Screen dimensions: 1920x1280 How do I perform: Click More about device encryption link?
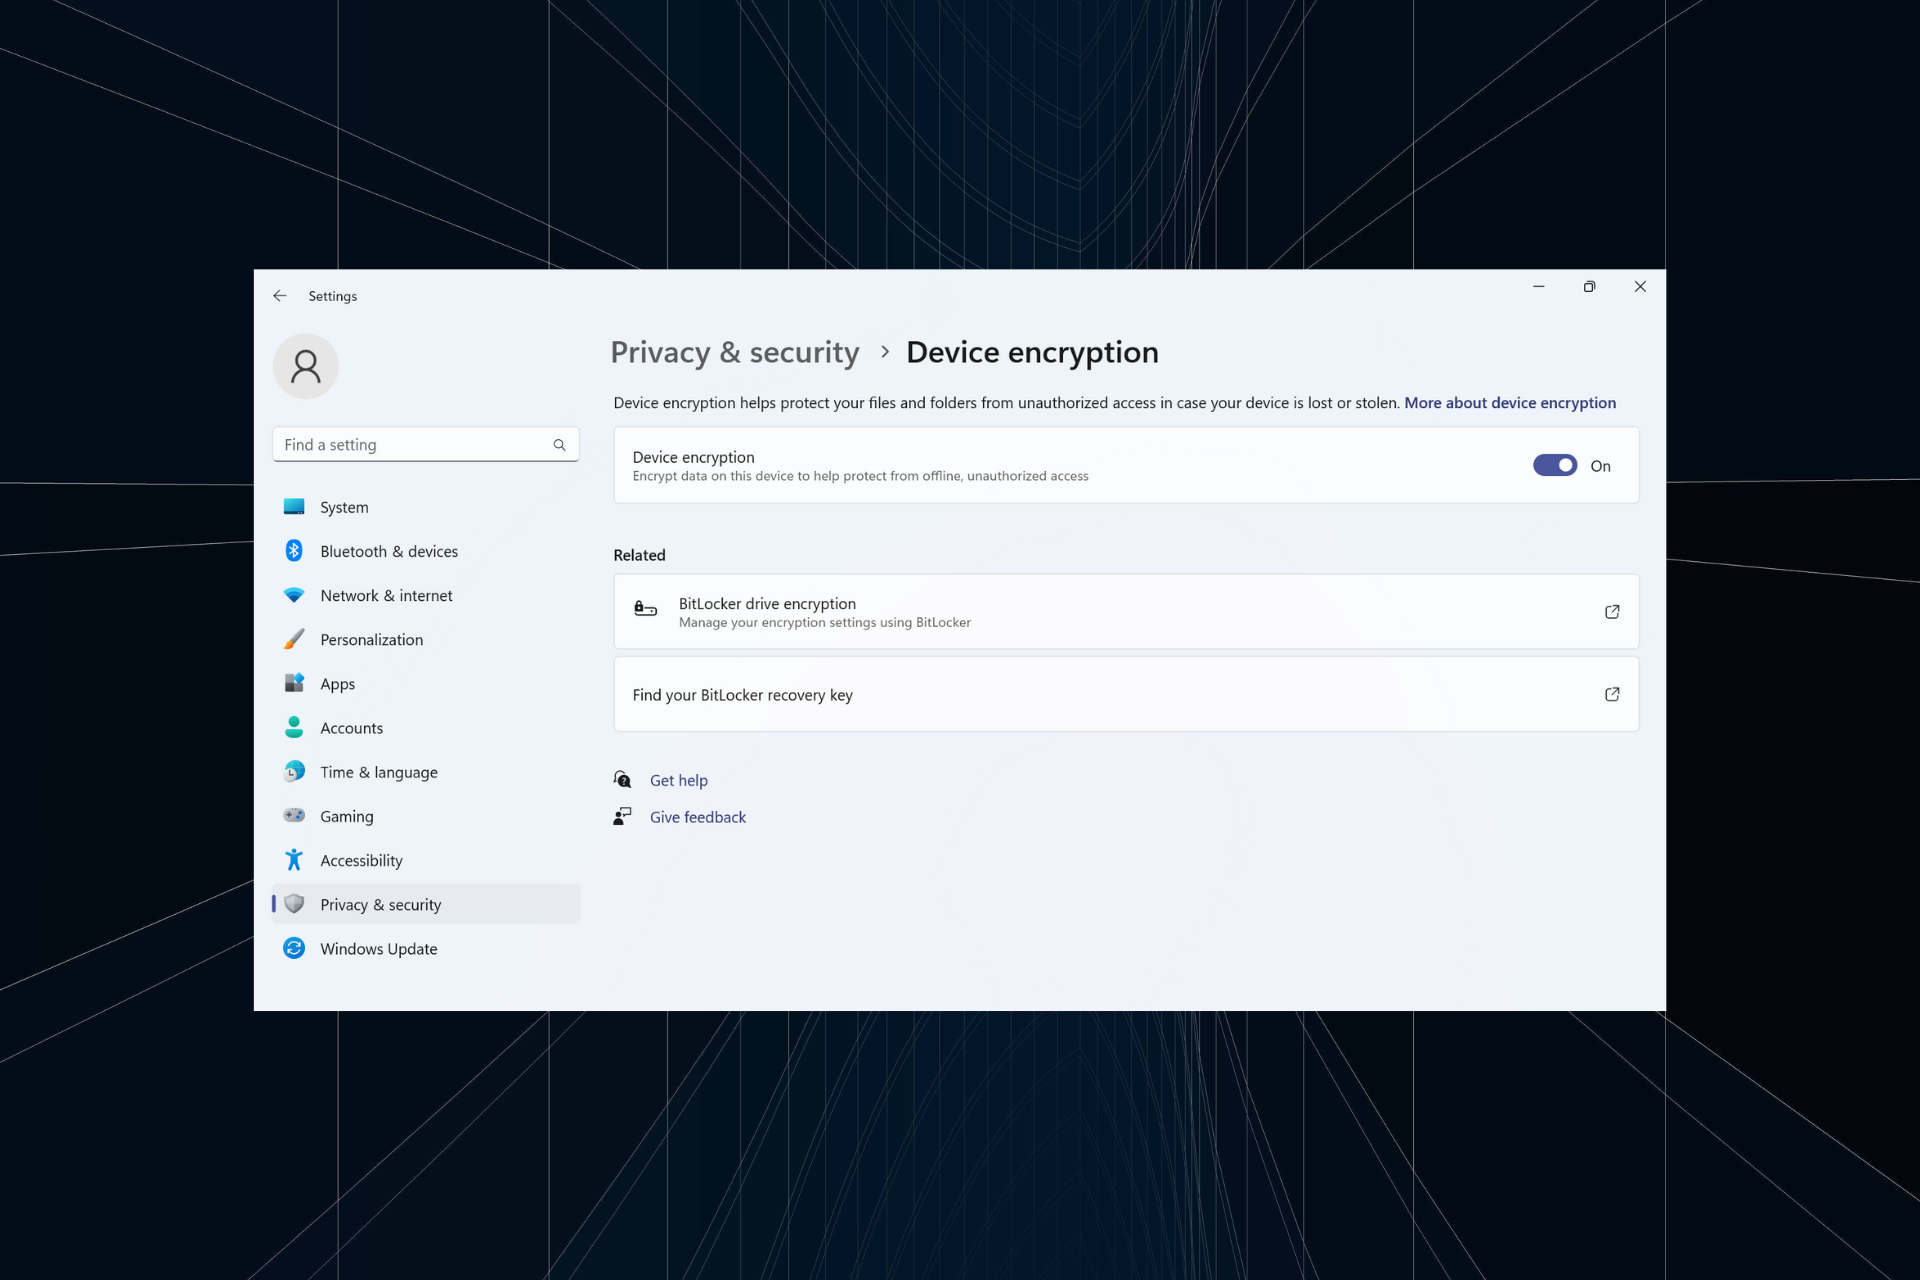(1510, 403)
